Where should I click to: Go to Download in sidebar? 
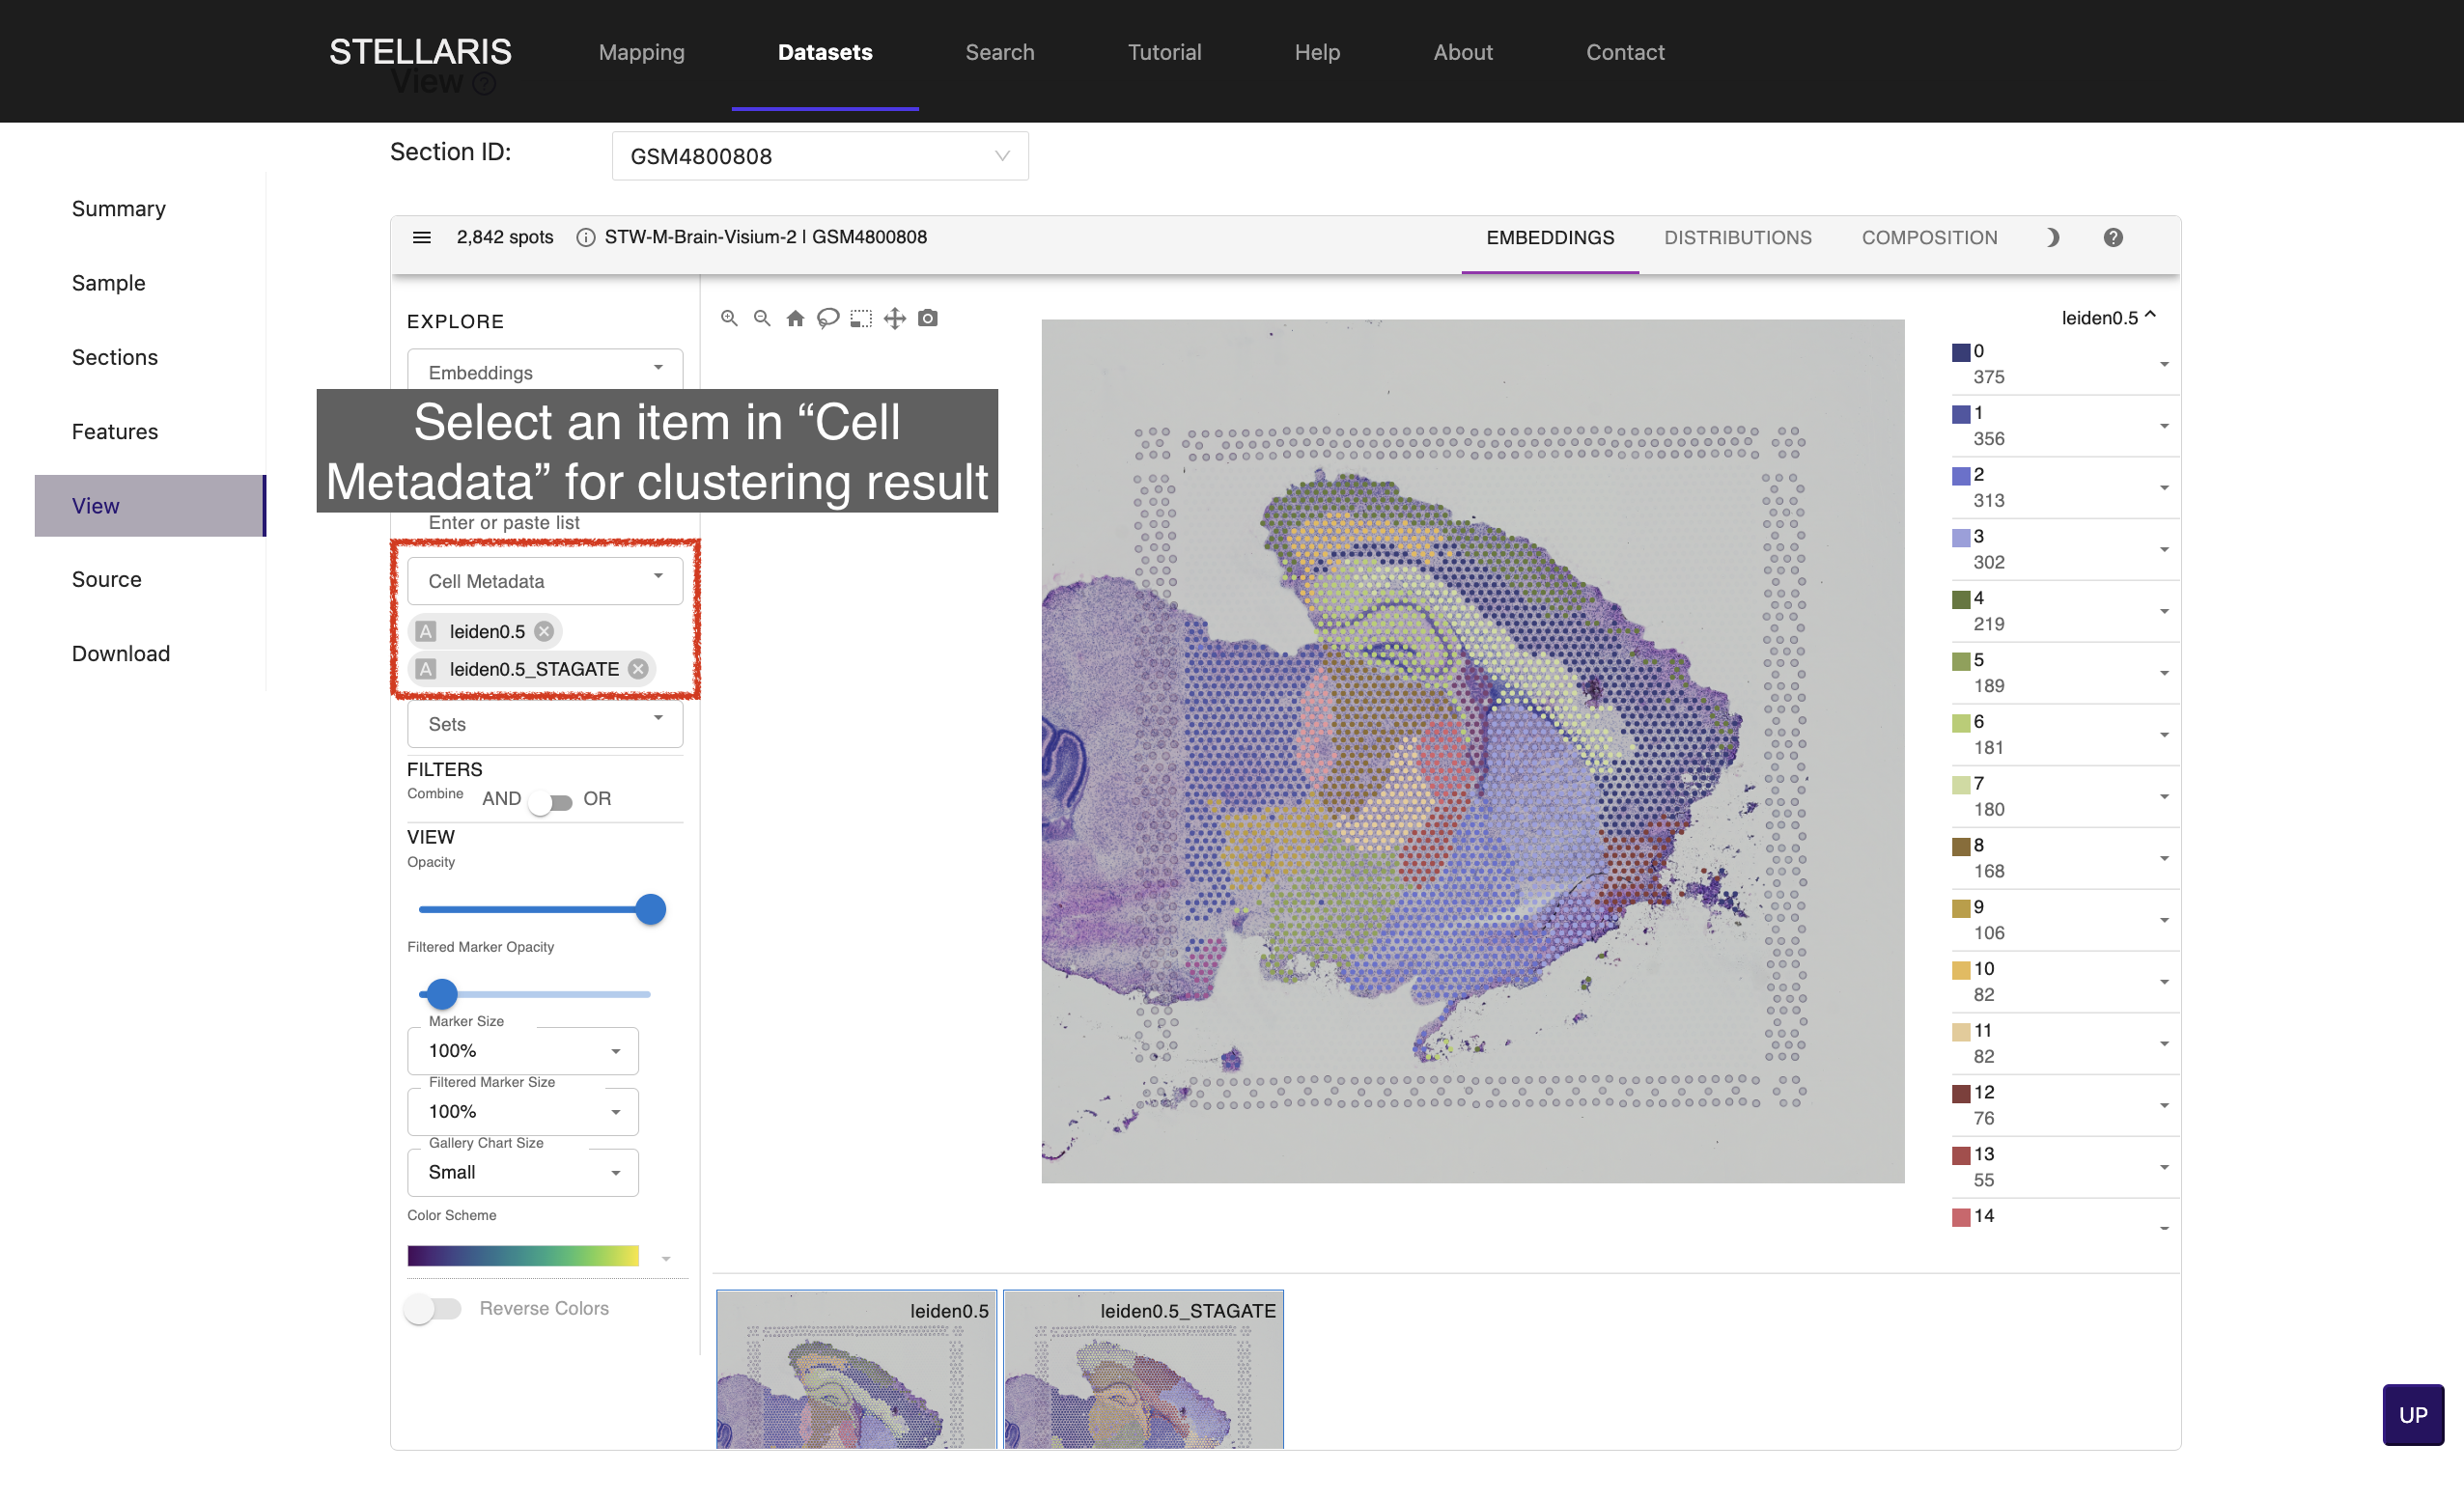pos(121,653)
